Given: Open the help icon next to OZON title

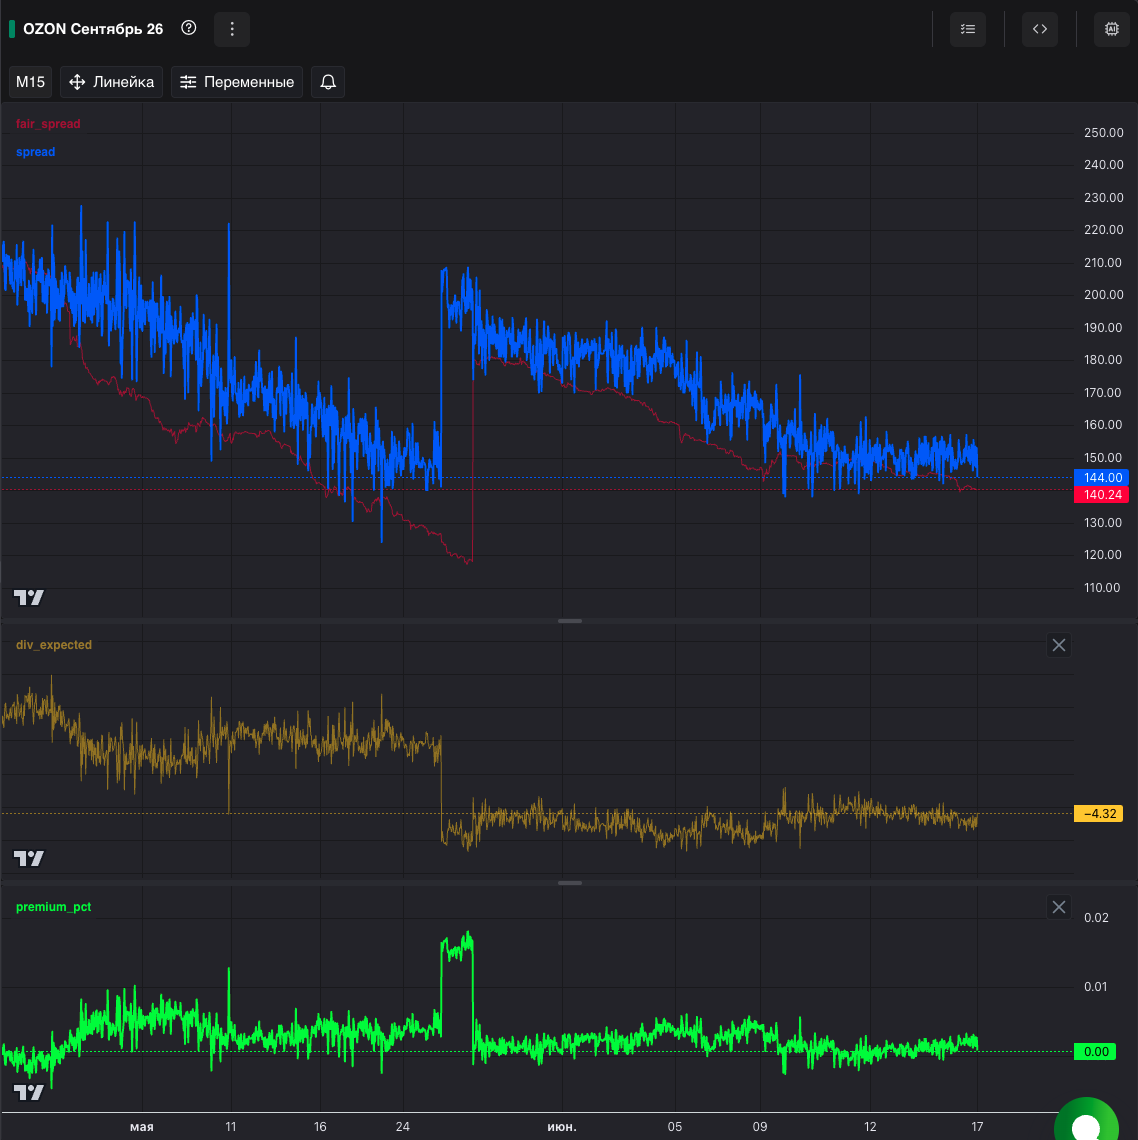Looking at the screenshot, I should tap(188, 28).
